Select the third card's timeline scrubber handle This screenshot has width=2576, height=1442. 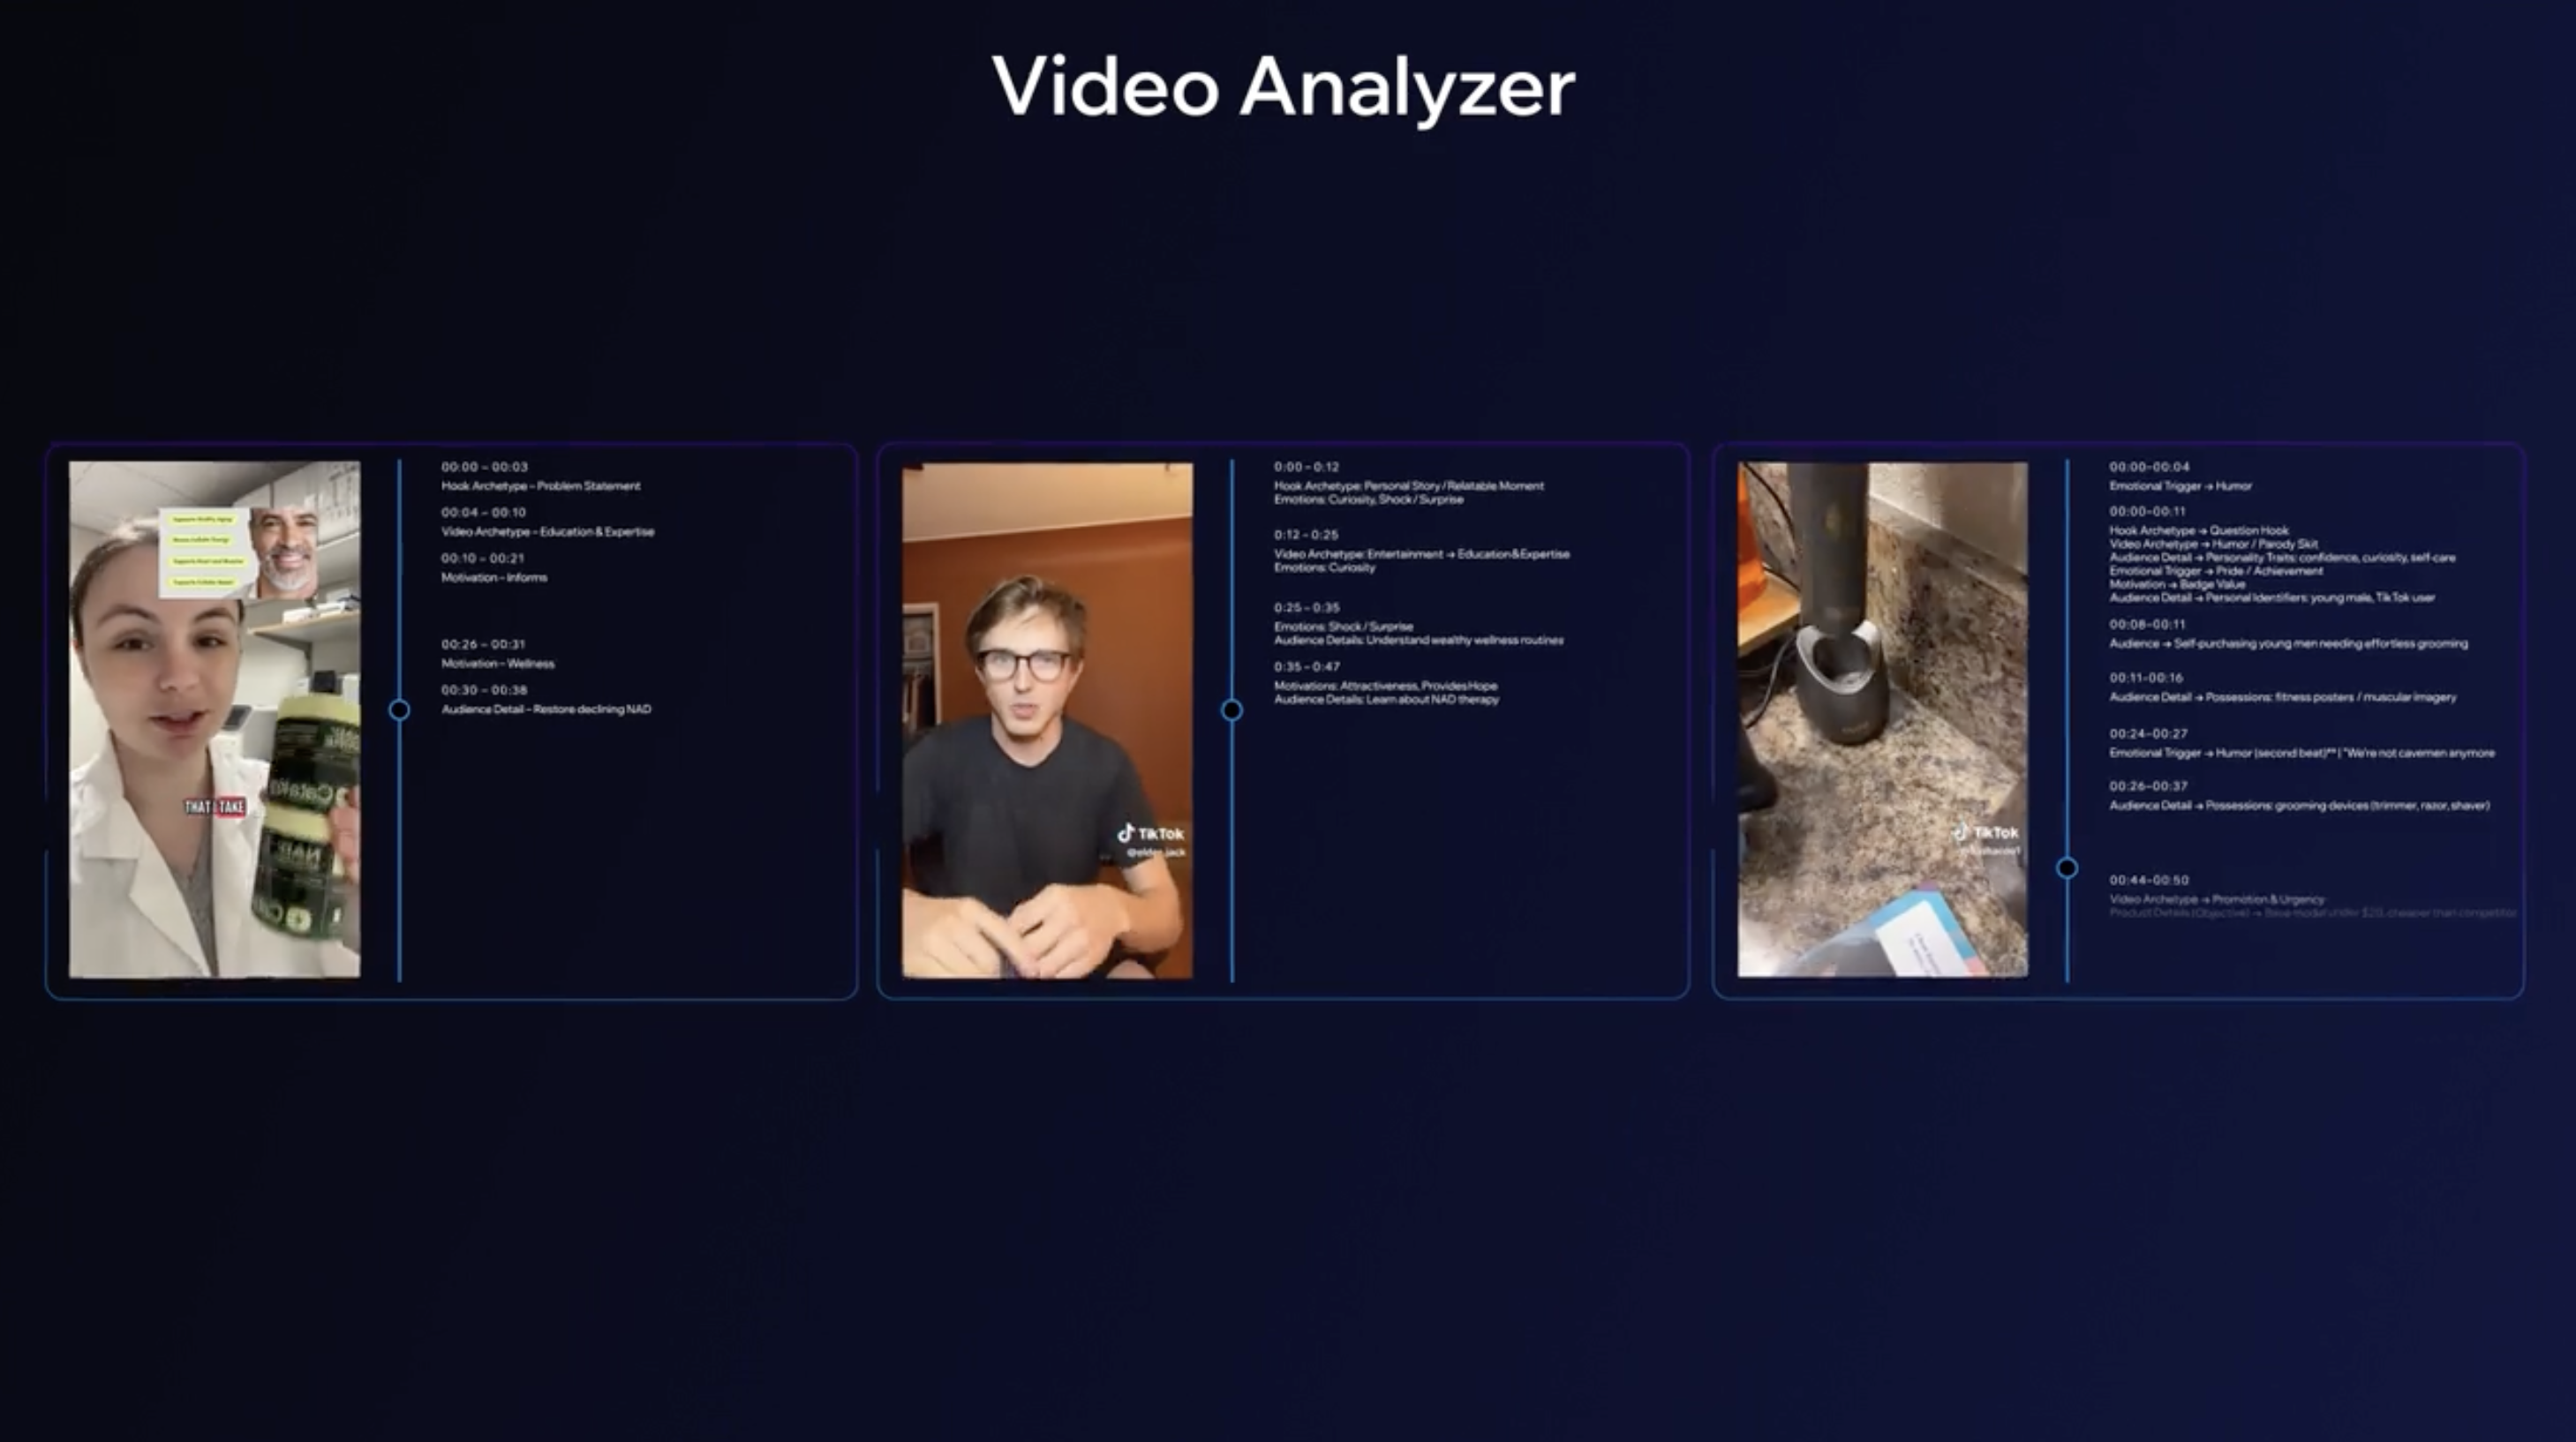click(2067, 868)
